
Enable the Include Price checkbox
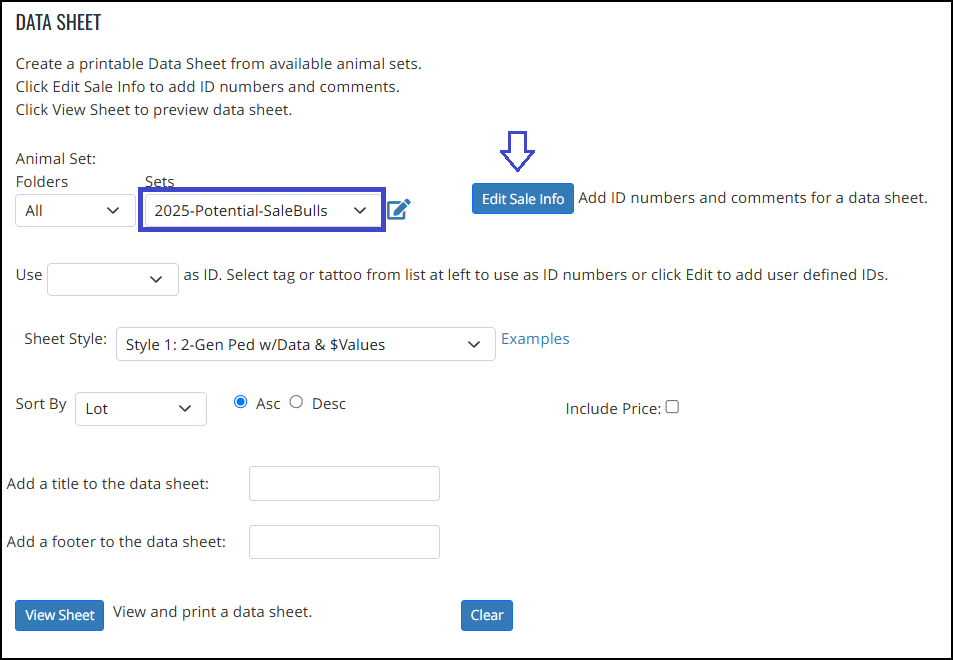pos(672,407)
